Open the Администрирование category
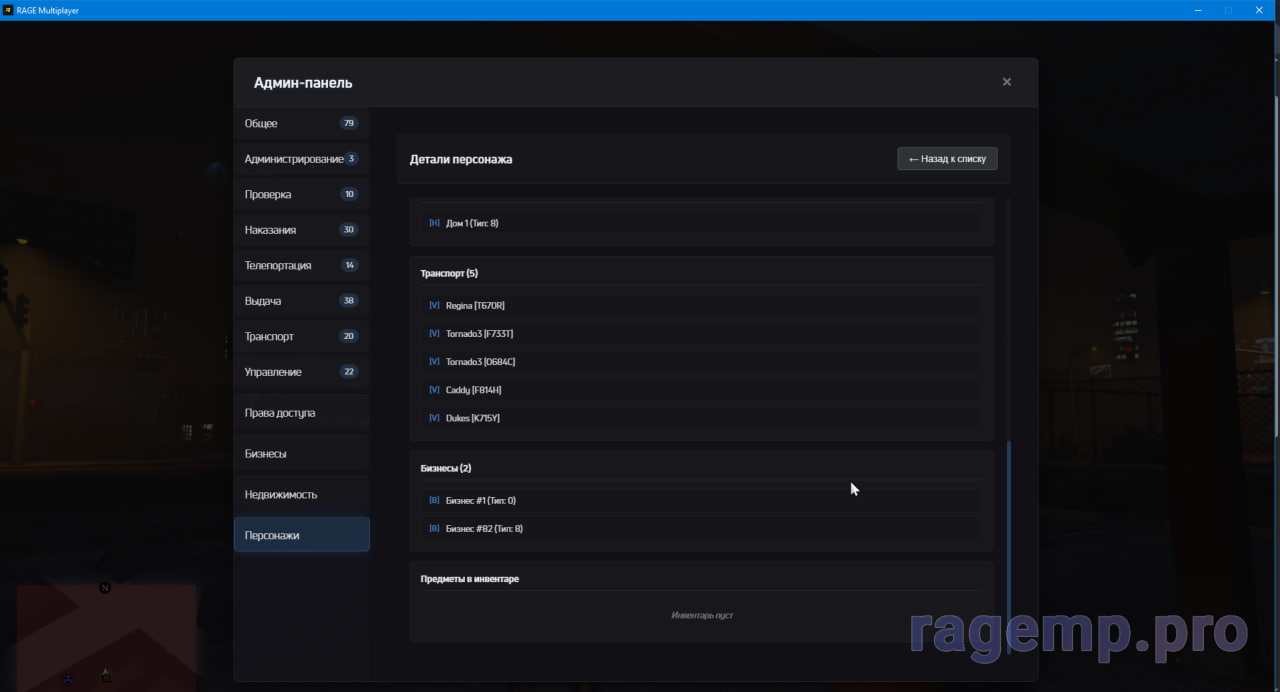This screenshot has height=692, width=1280. [301, 159]
